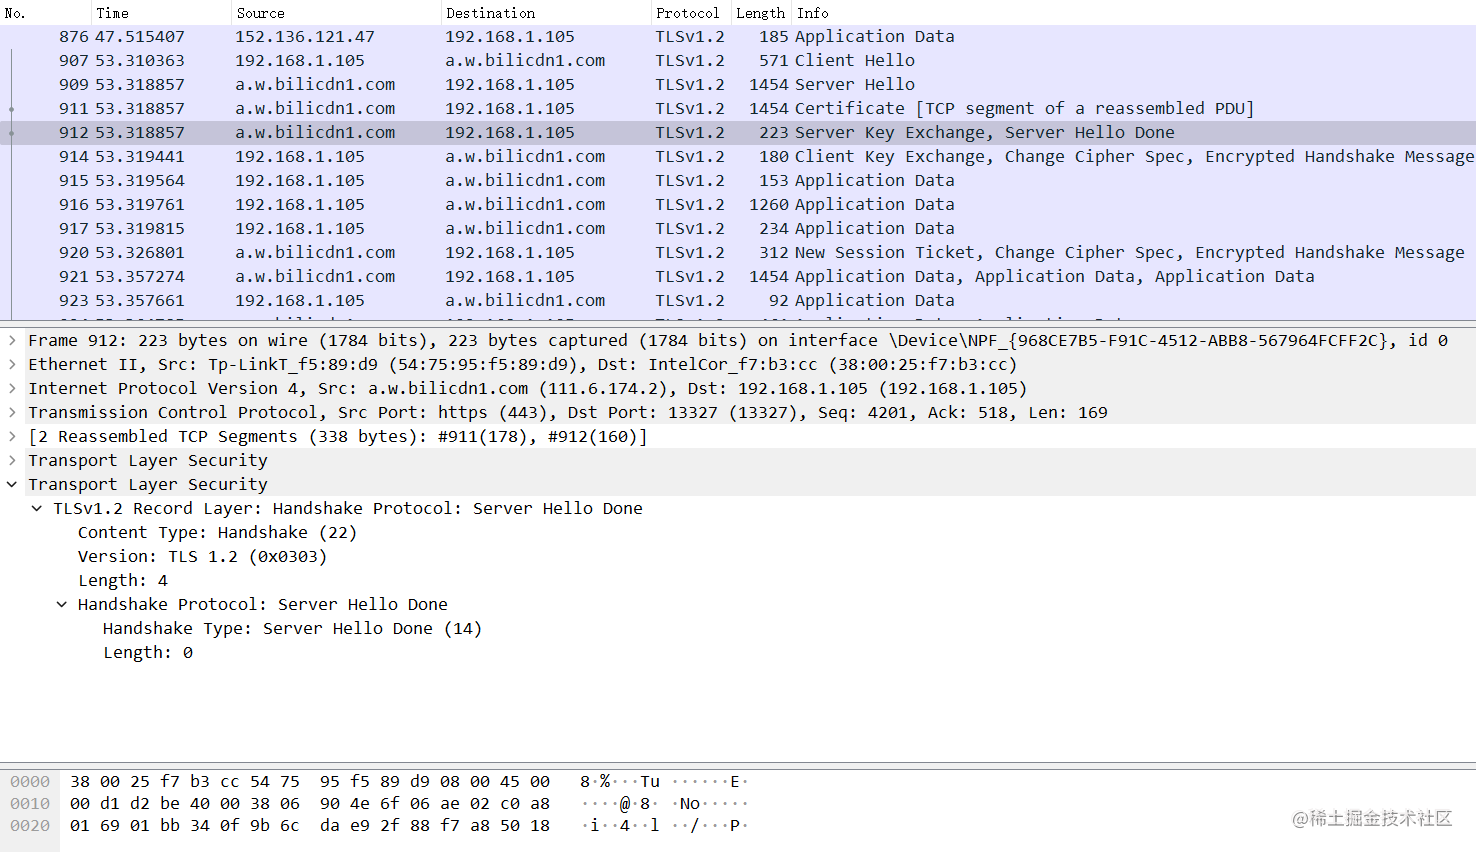Screen dimensions: 1476x852
Task: Expand the Transmission Control Protocol node
Action: (x=12, y=413)
